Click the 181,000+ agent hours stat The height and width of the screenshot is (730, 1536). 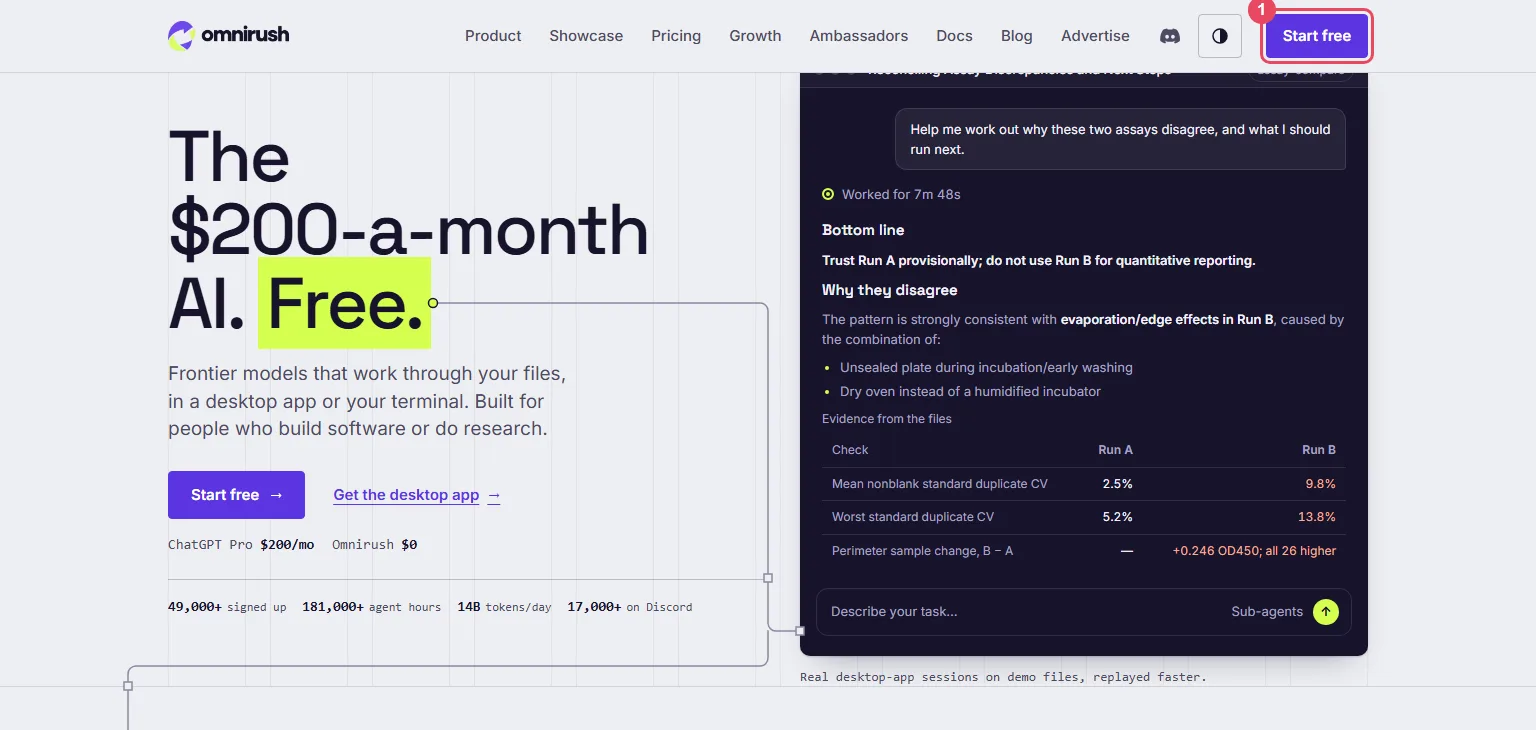click(x=371, y=607)
